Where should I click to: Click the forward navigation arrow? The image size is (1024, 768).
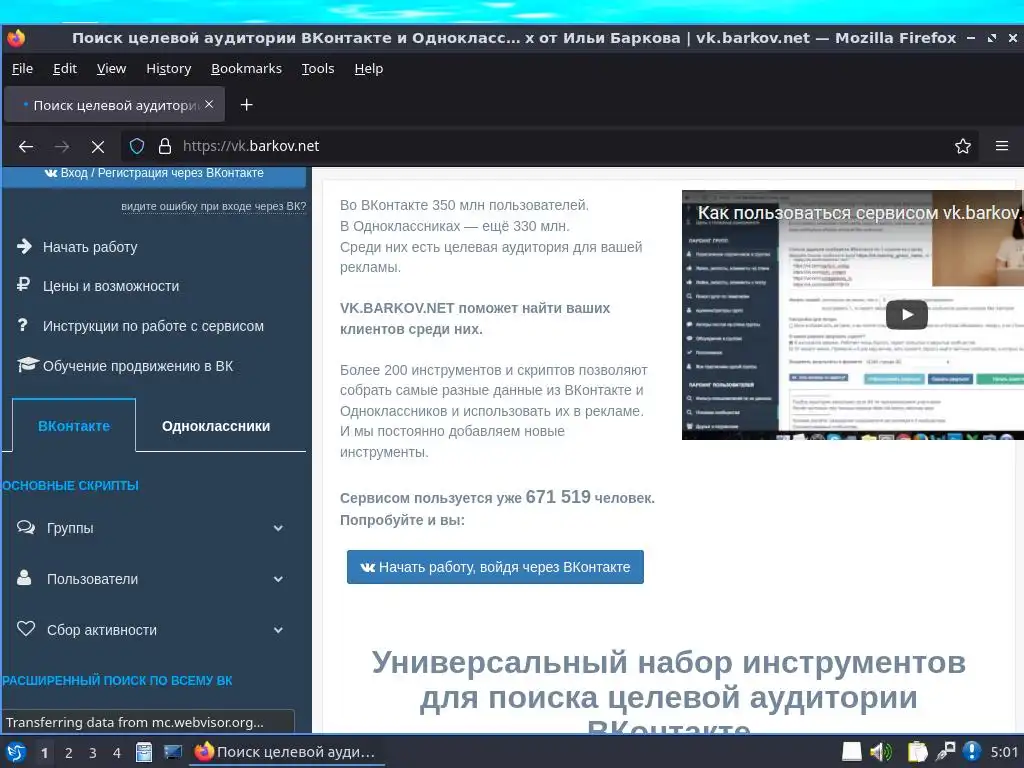62,146
